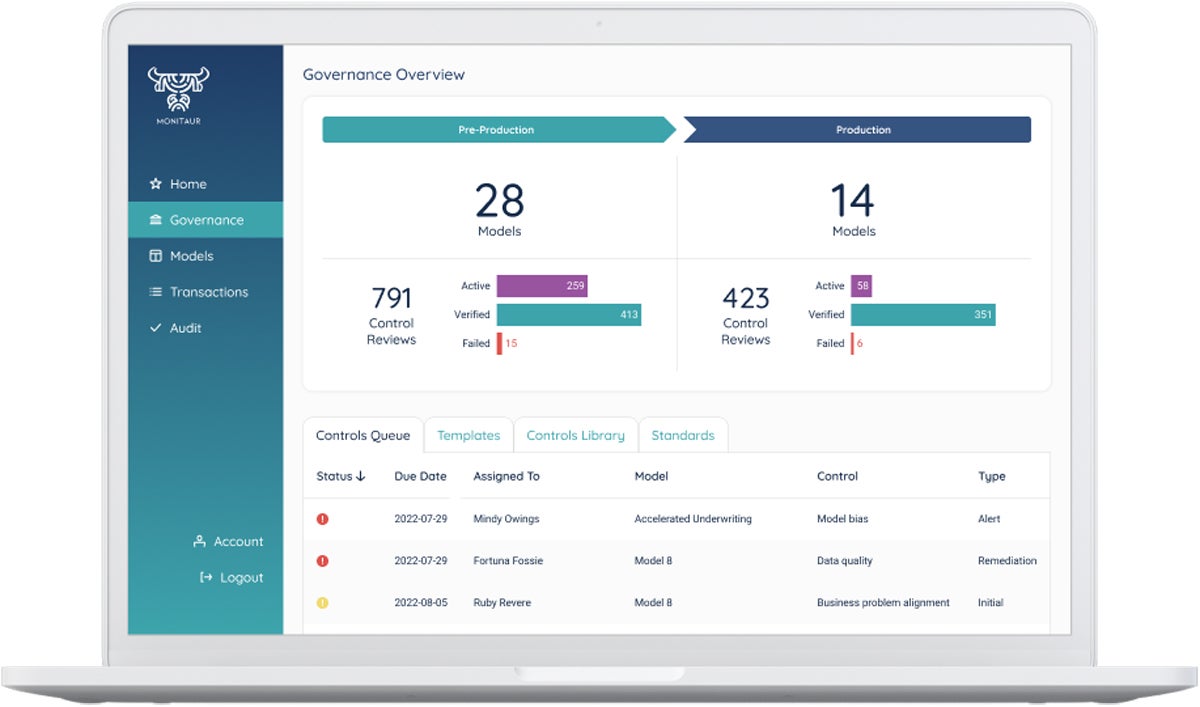The image size is (1200, 707).
Task: Click the 28 Models pre-production count
Action: pos(499,210)
